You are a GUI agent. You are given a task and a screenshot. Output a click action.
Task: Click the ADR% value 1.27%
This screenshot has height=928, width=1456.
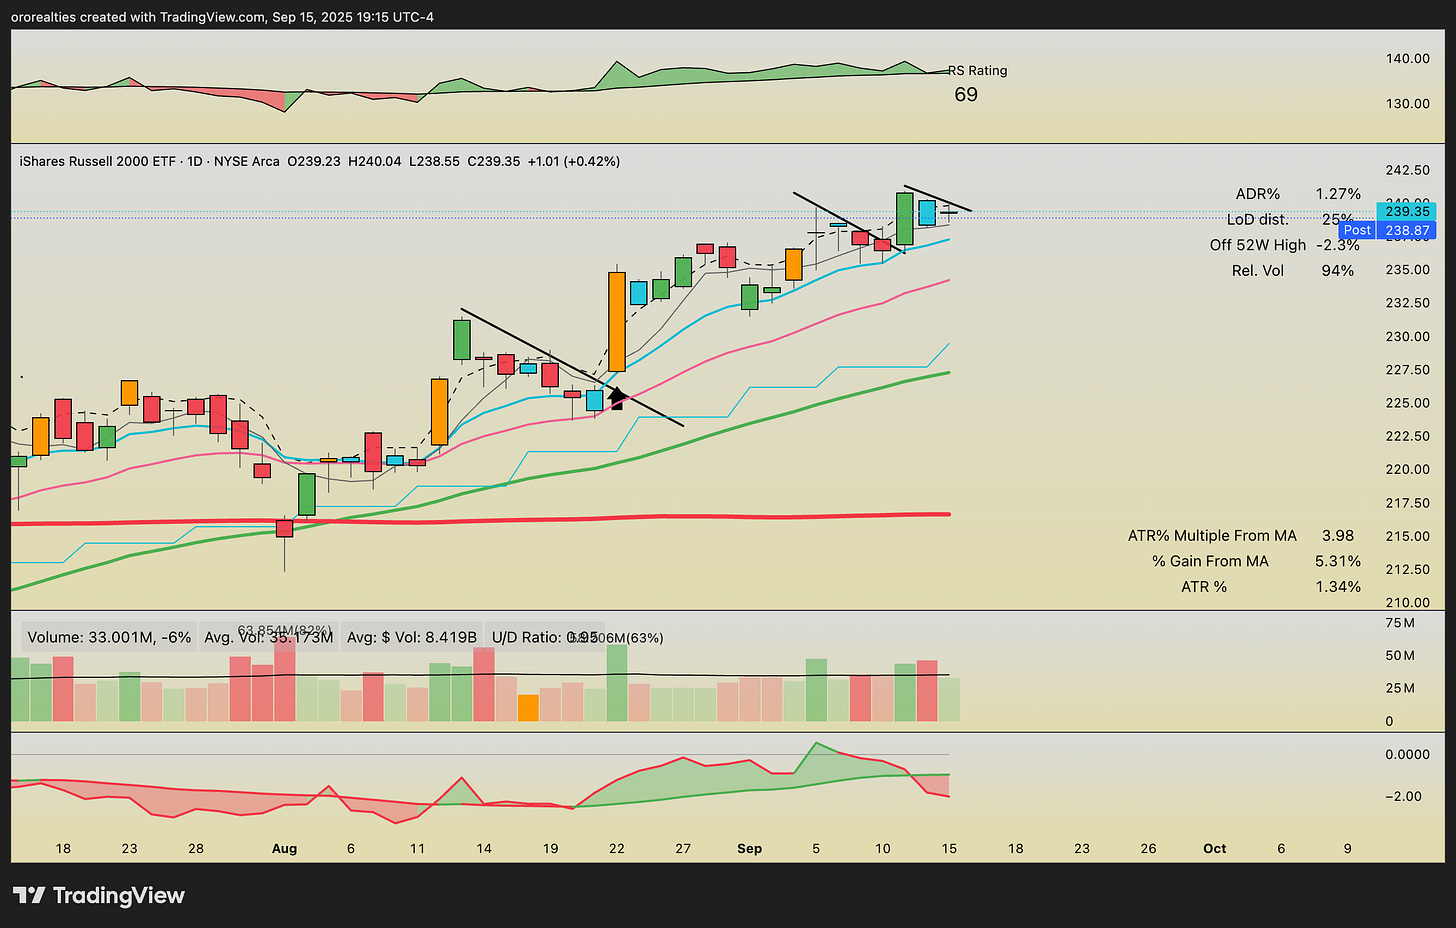pos(1338,194)
